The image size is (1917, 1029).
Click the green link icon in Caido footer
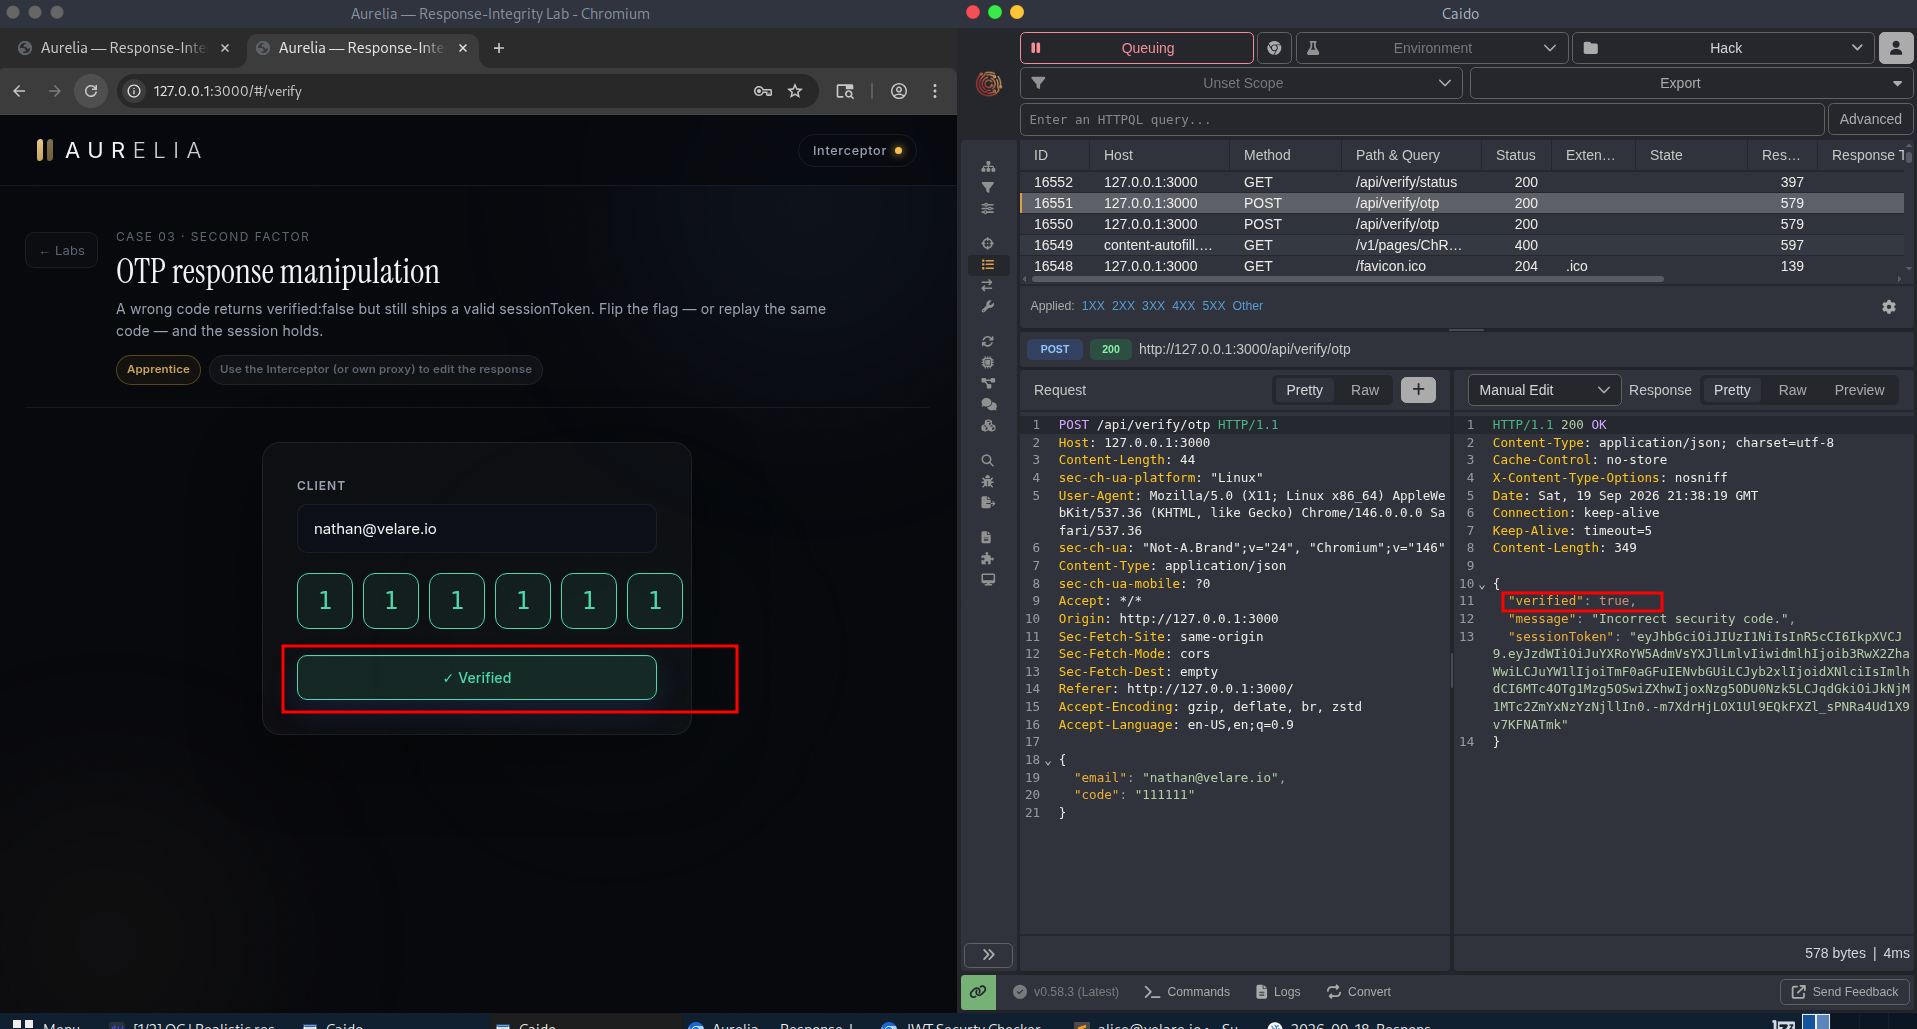click(978, 992)
